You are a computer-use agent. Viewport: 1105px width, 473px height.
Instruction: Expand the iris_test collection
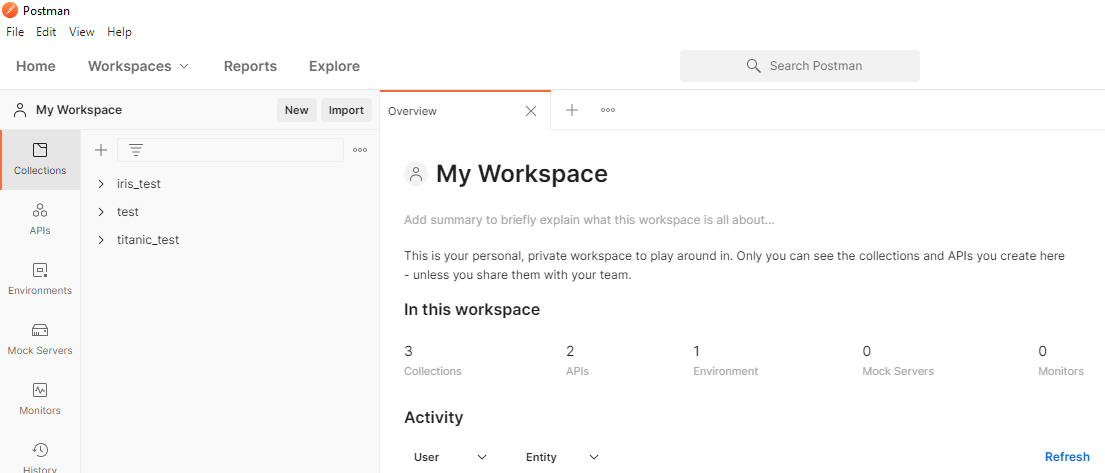[101, 184]
